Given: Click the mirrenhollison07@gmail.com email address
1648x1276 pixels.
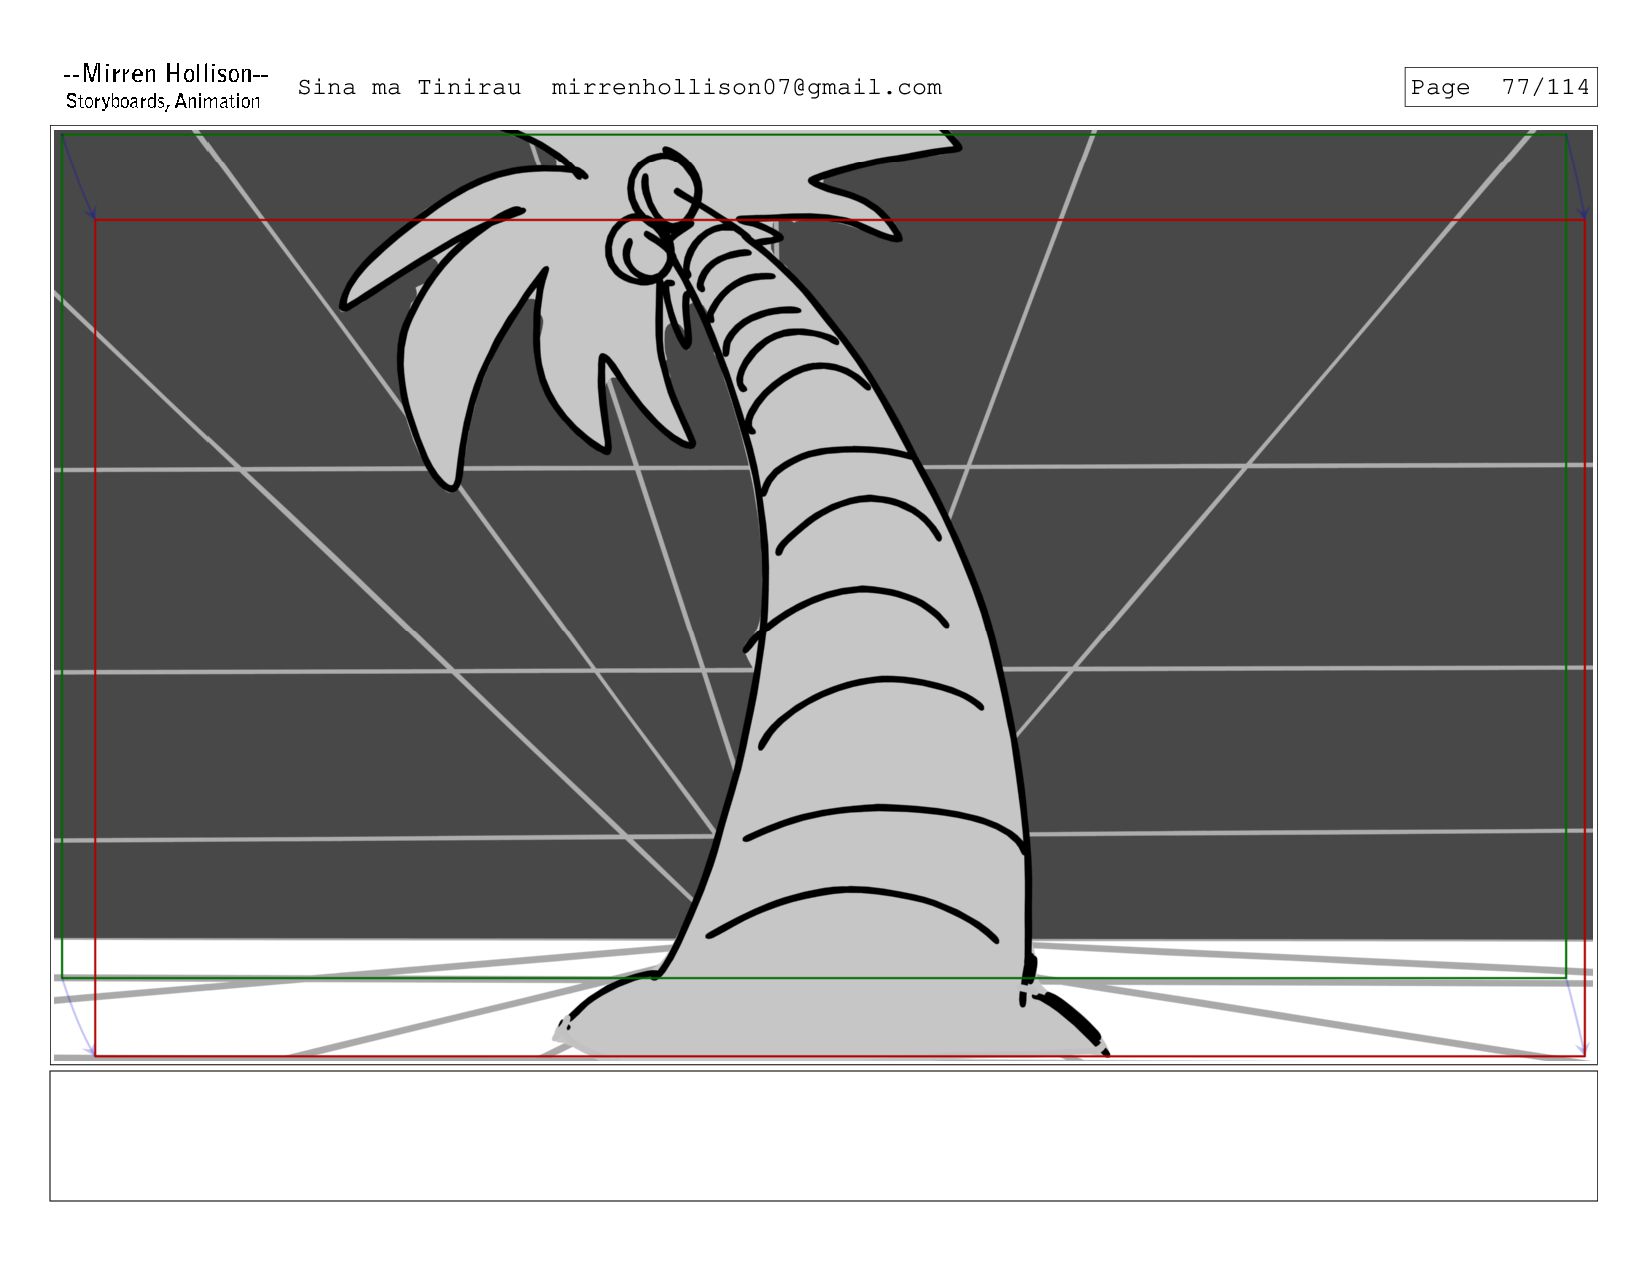Looking at the screenshot, I should pos(747,88).
